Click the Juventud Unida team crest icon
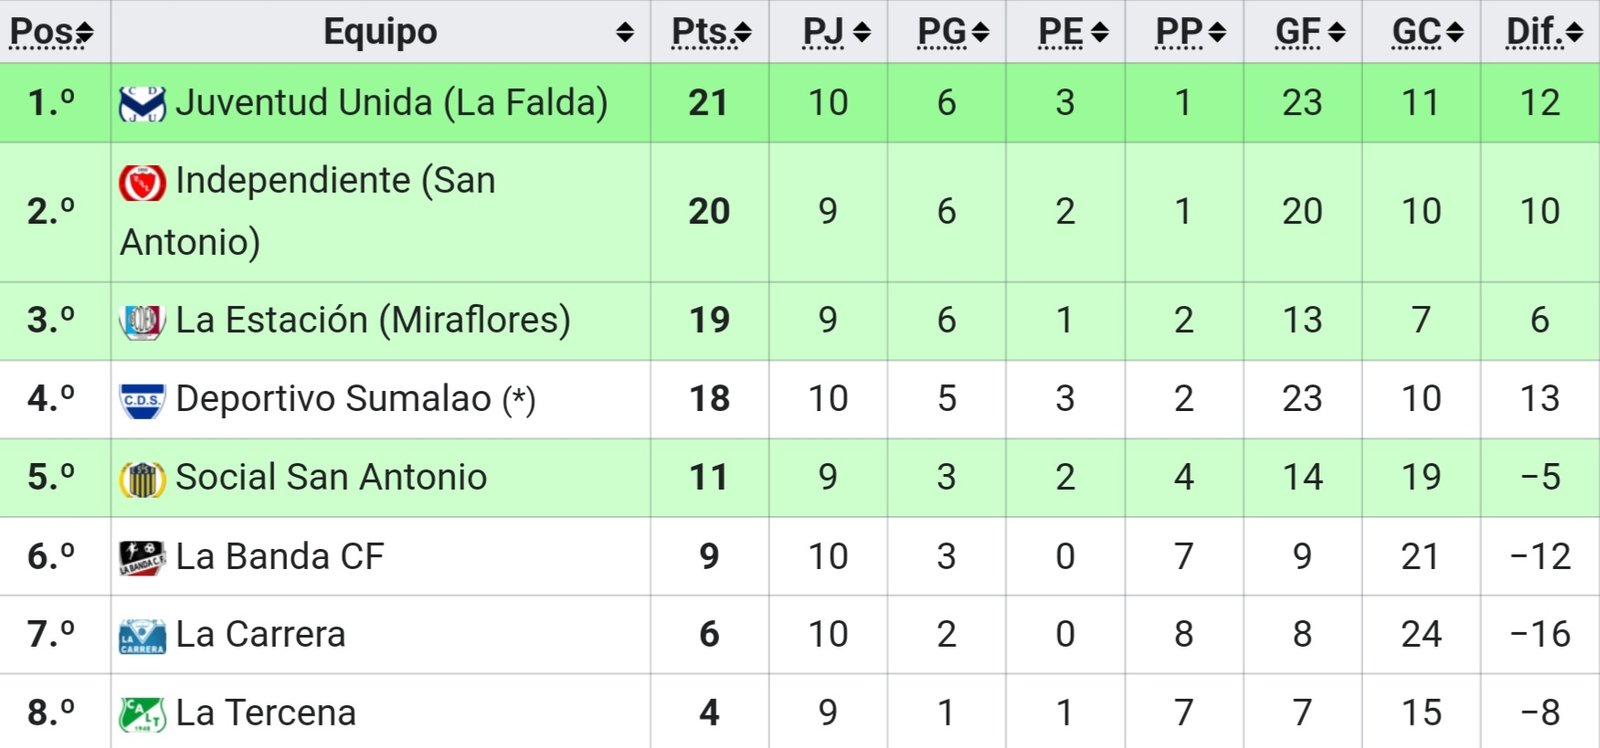 142,103
